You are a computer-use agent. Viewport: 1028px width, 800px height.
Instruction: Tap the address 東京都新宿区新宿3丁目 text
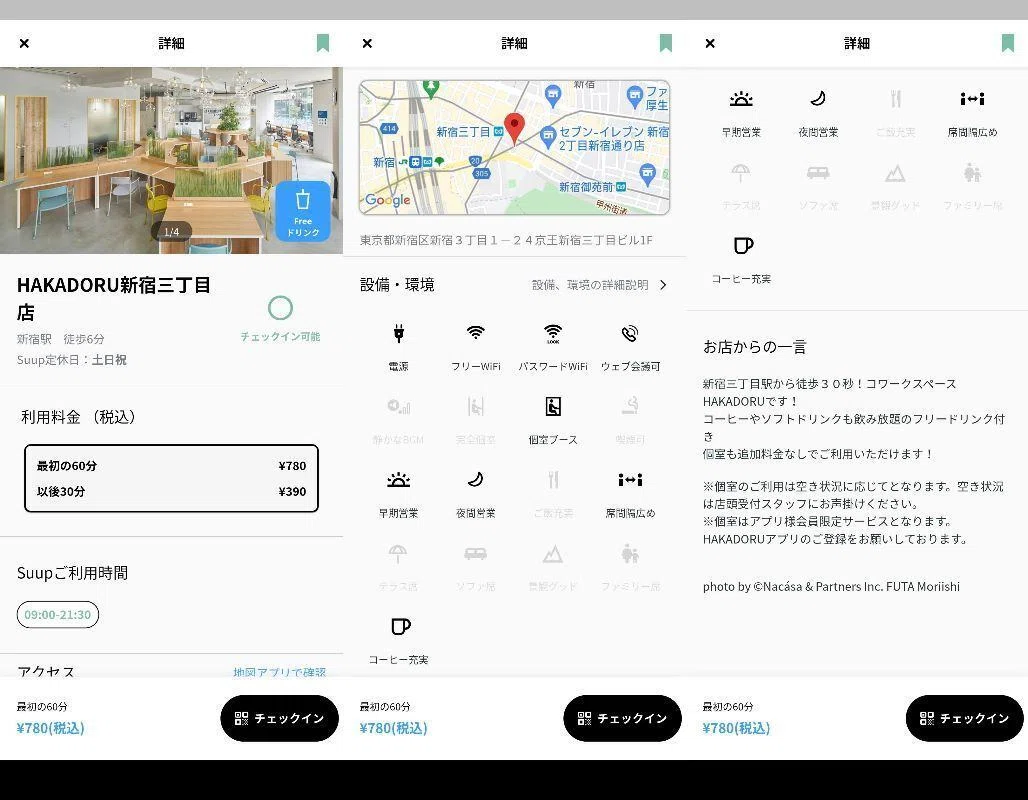pyautogui.click(x=506, y=240)
